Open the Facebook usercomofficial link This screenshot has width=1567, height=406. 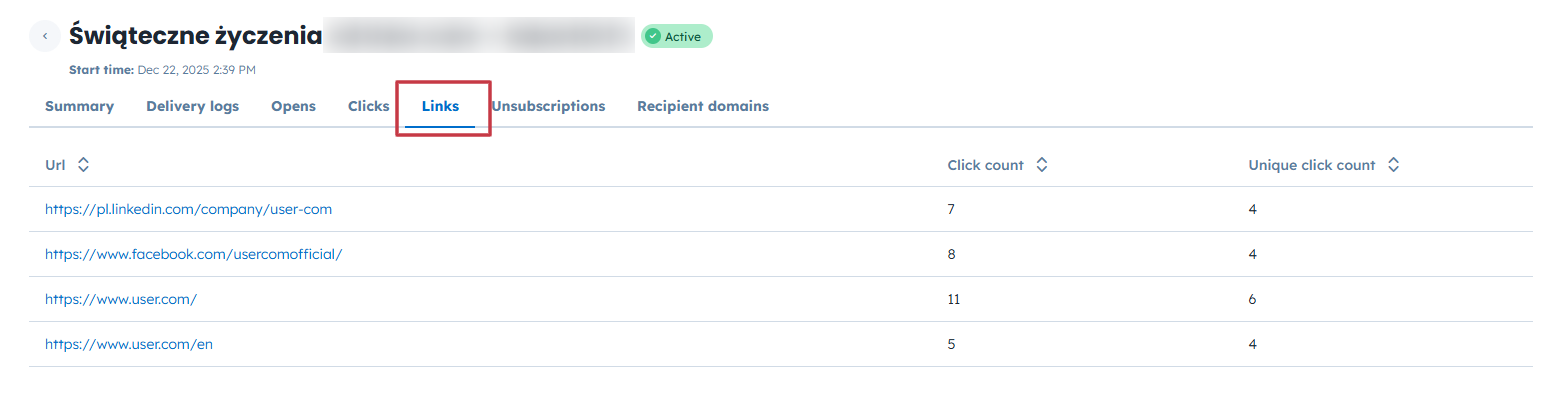coord(193,254)
